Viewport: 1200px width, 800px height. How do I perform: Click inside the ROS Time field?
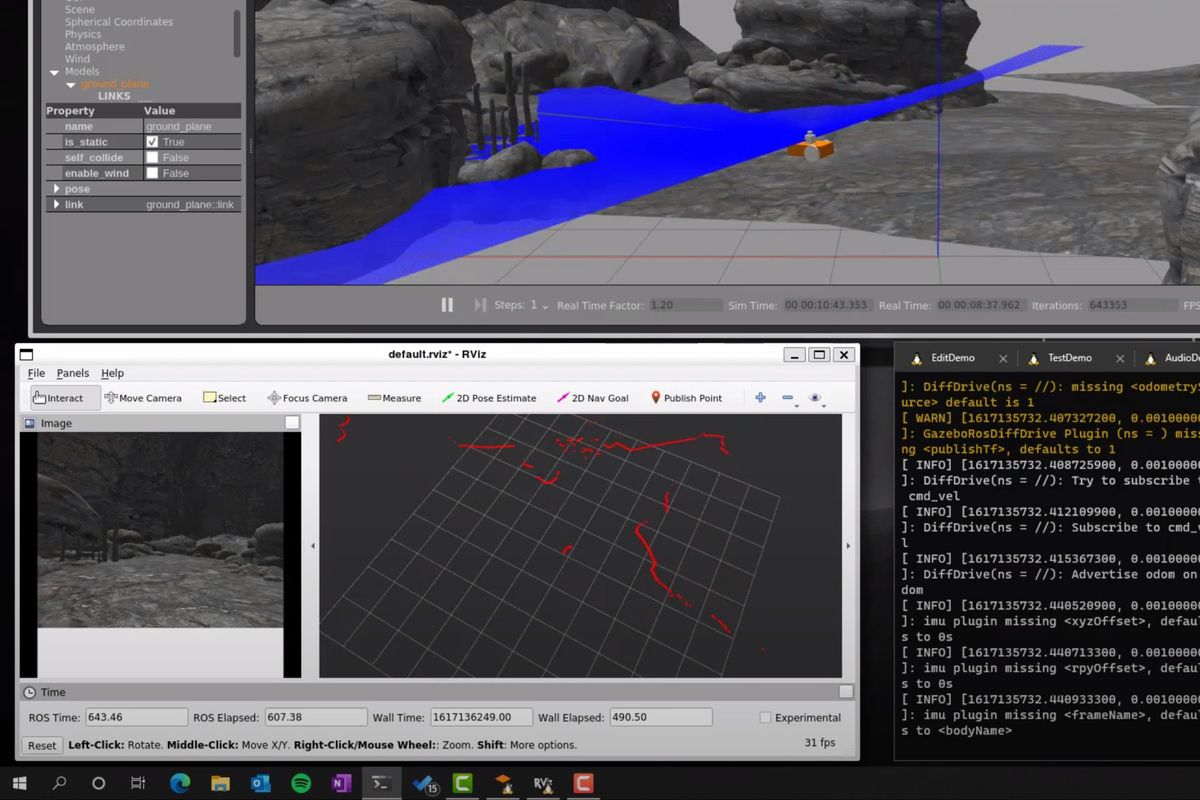tap(136, 717)
